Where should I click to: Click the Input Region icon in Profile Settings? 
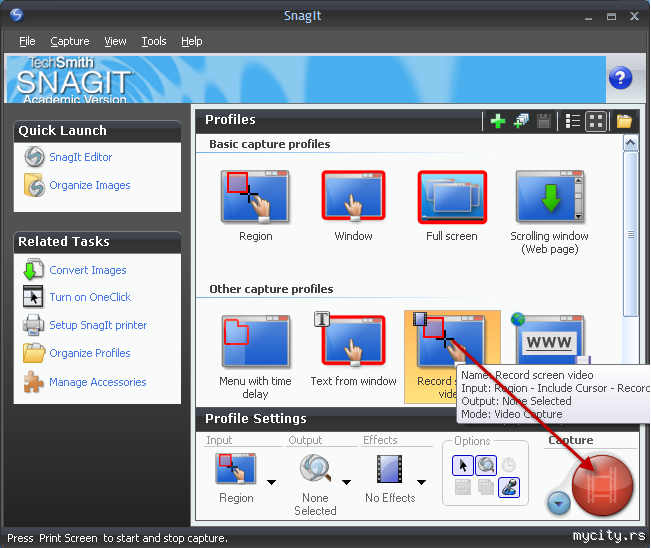(235, 469)
